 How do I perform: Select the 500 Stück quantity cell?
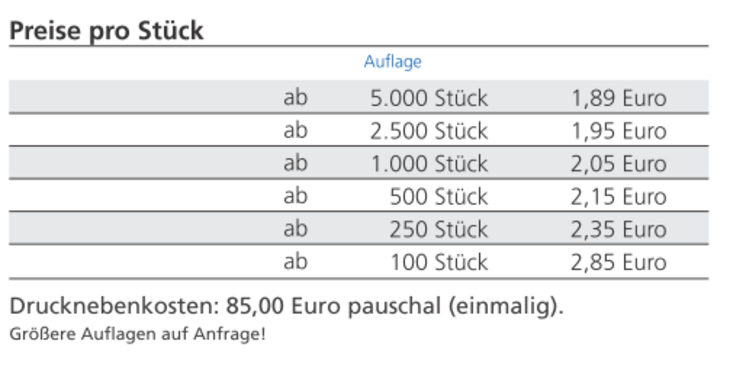pos(439,196)
